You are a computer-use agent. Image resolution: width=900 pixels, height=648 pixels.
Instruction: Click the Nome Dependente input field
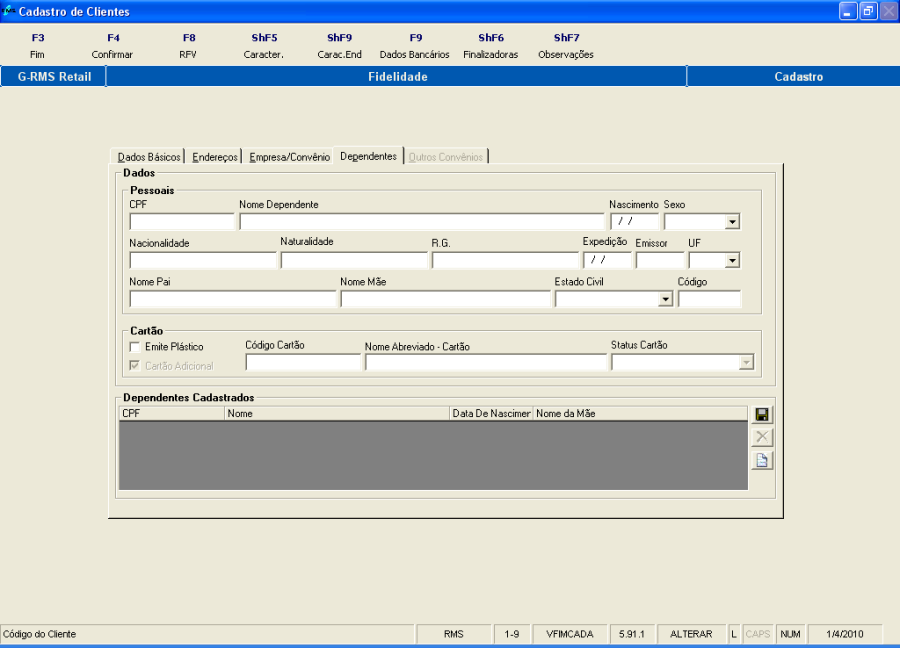[421, 222]
